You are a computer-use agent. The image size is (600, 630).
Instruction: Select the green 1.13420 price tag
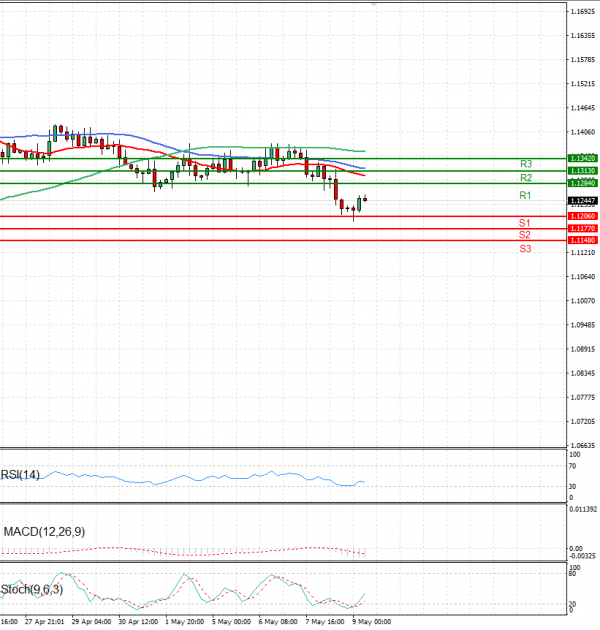tap(582, 158)
